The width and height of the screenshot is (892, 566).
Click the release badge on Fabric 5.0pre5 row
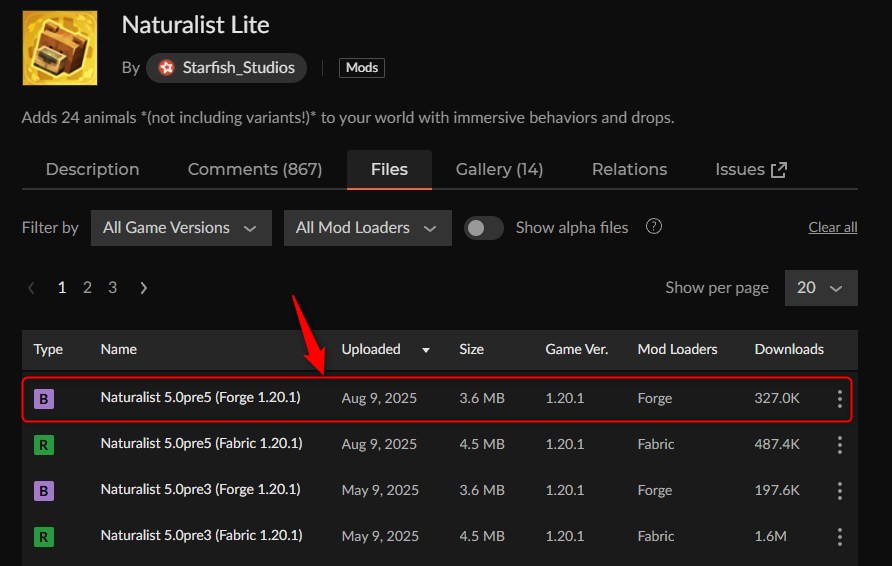(44, 444)
